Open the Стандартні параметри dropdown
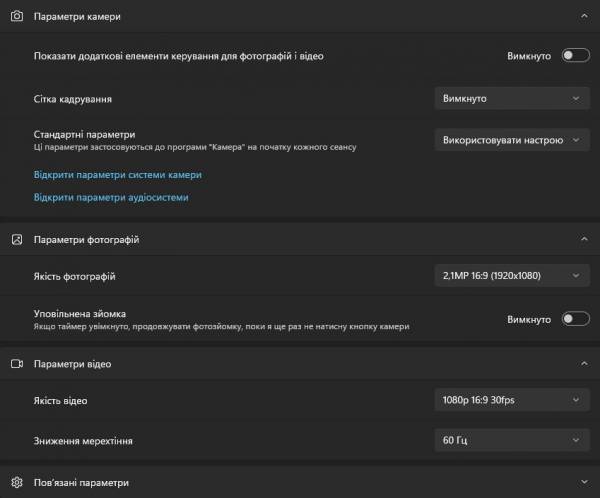 512,140
